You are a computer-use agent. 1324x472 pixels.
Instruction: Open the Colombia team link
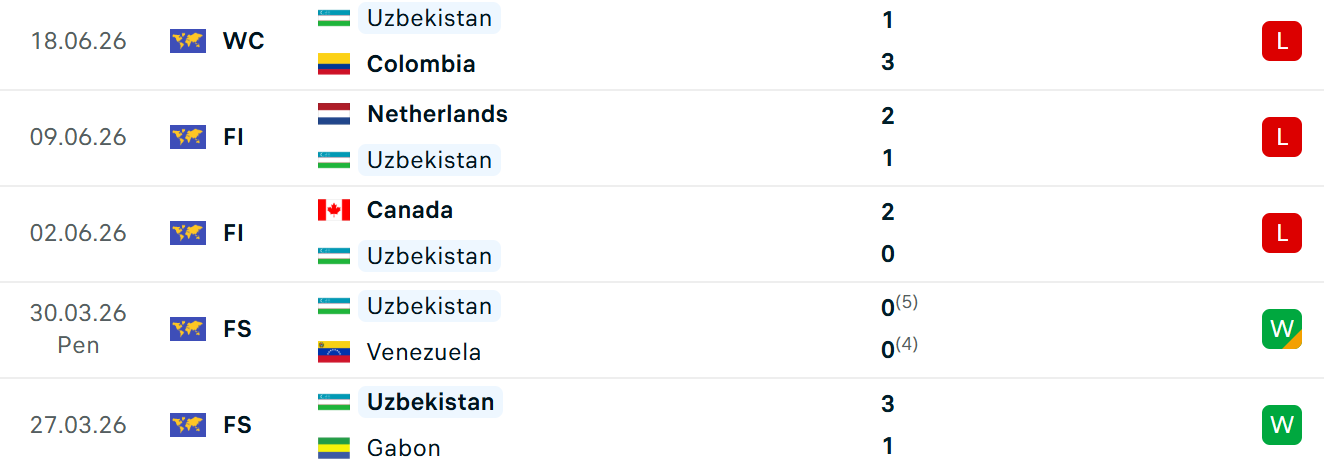pyautogui.click(x=421, y=64)
